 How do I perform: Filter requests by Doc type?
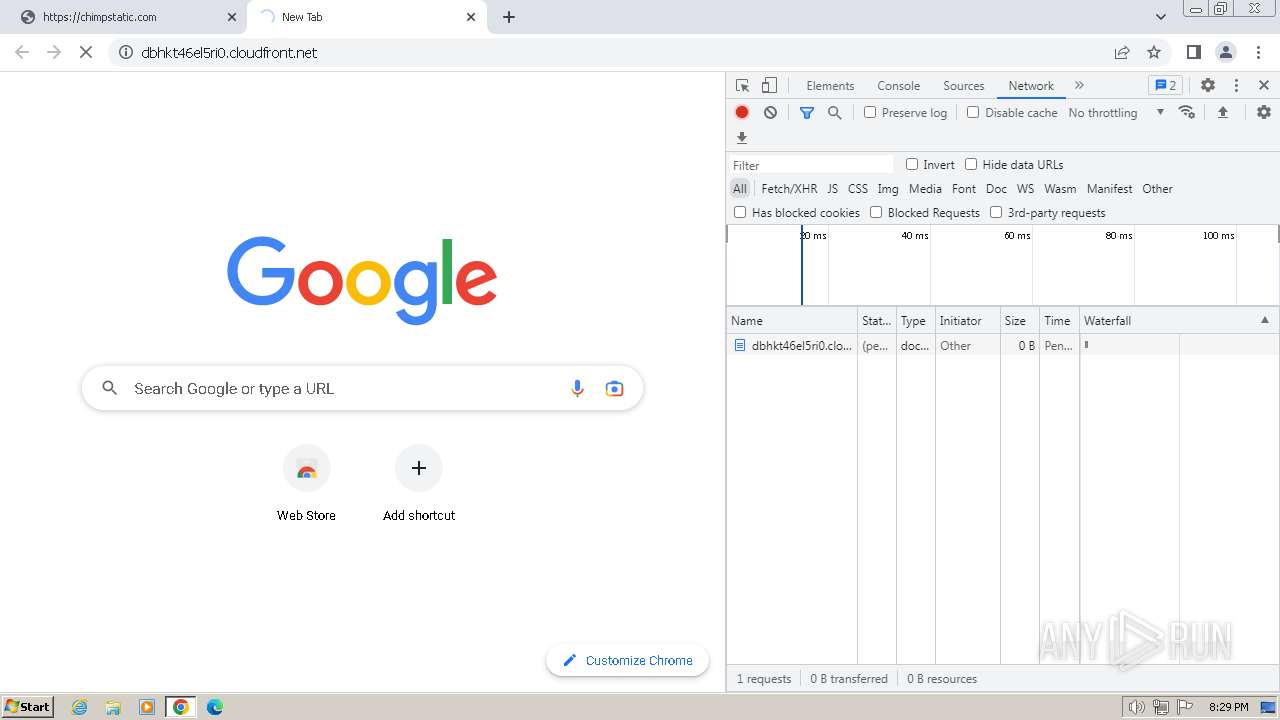[996, 188]
